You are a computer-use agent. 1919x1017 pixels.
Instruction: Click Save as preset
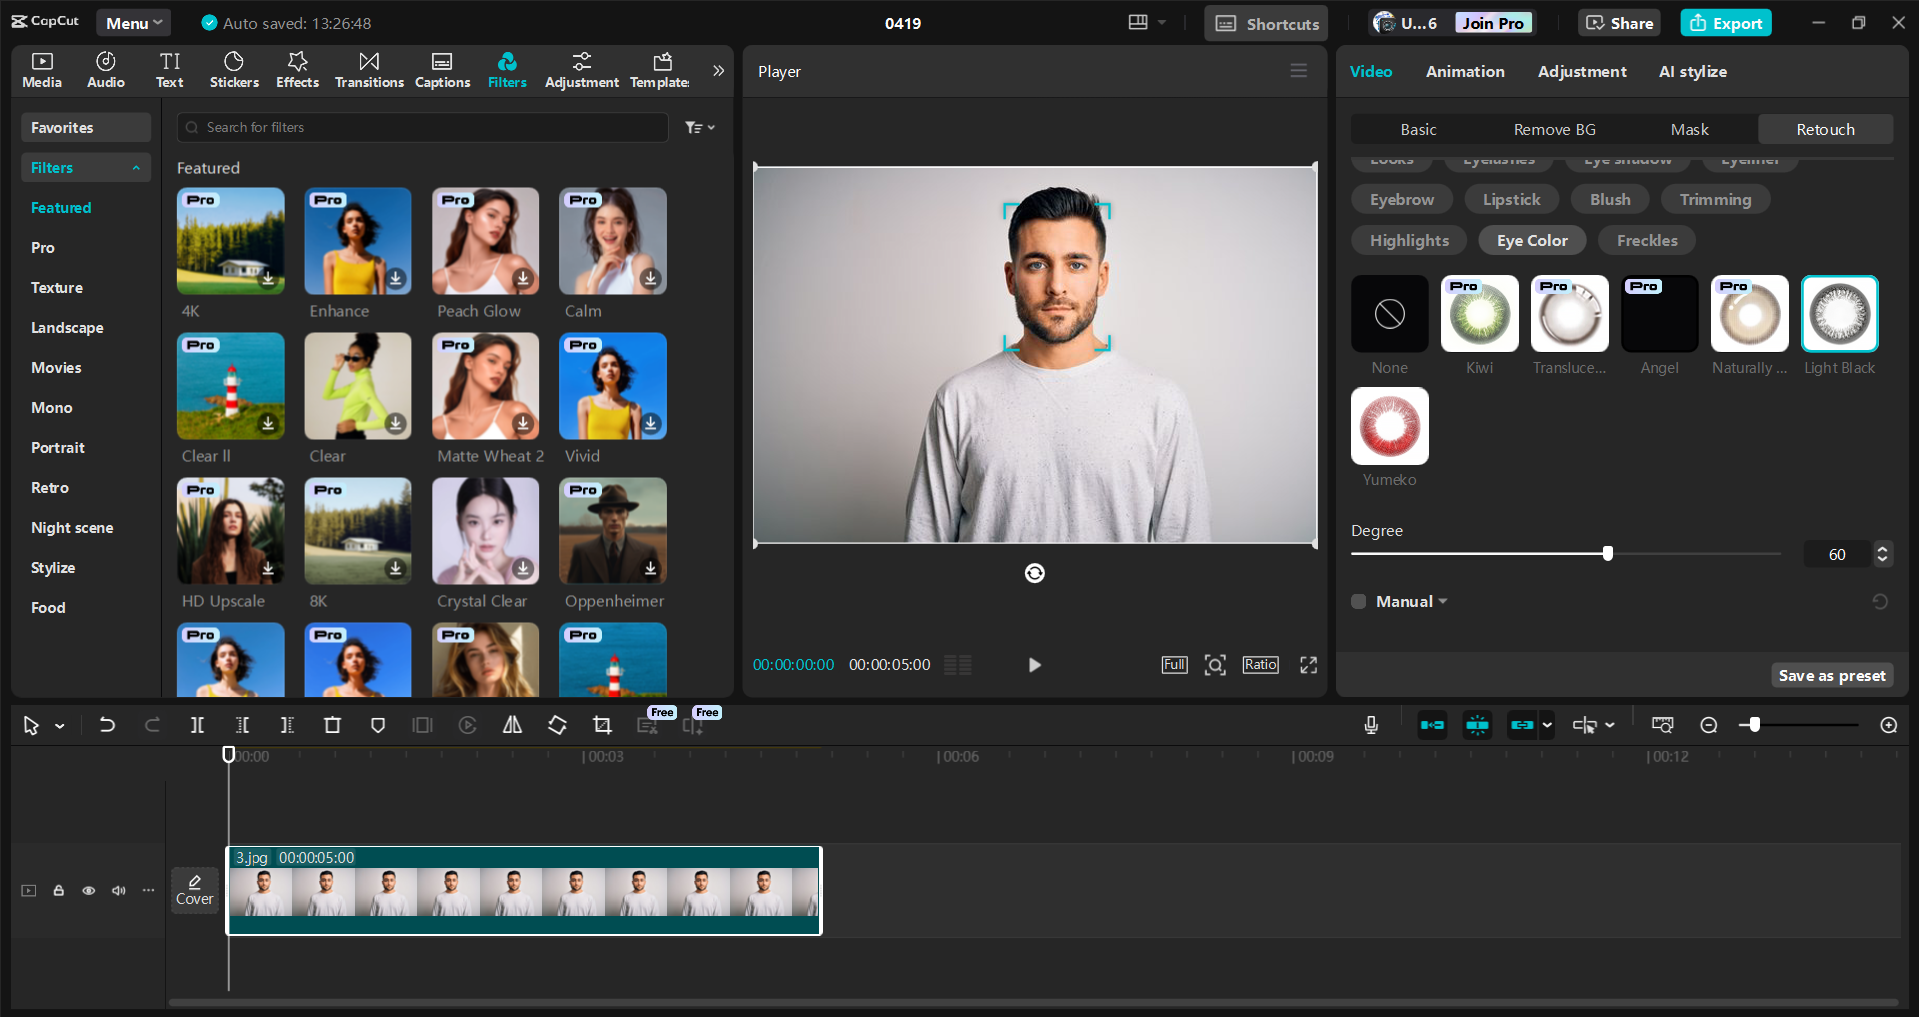pyautogui.click(x=1832, y=676)
